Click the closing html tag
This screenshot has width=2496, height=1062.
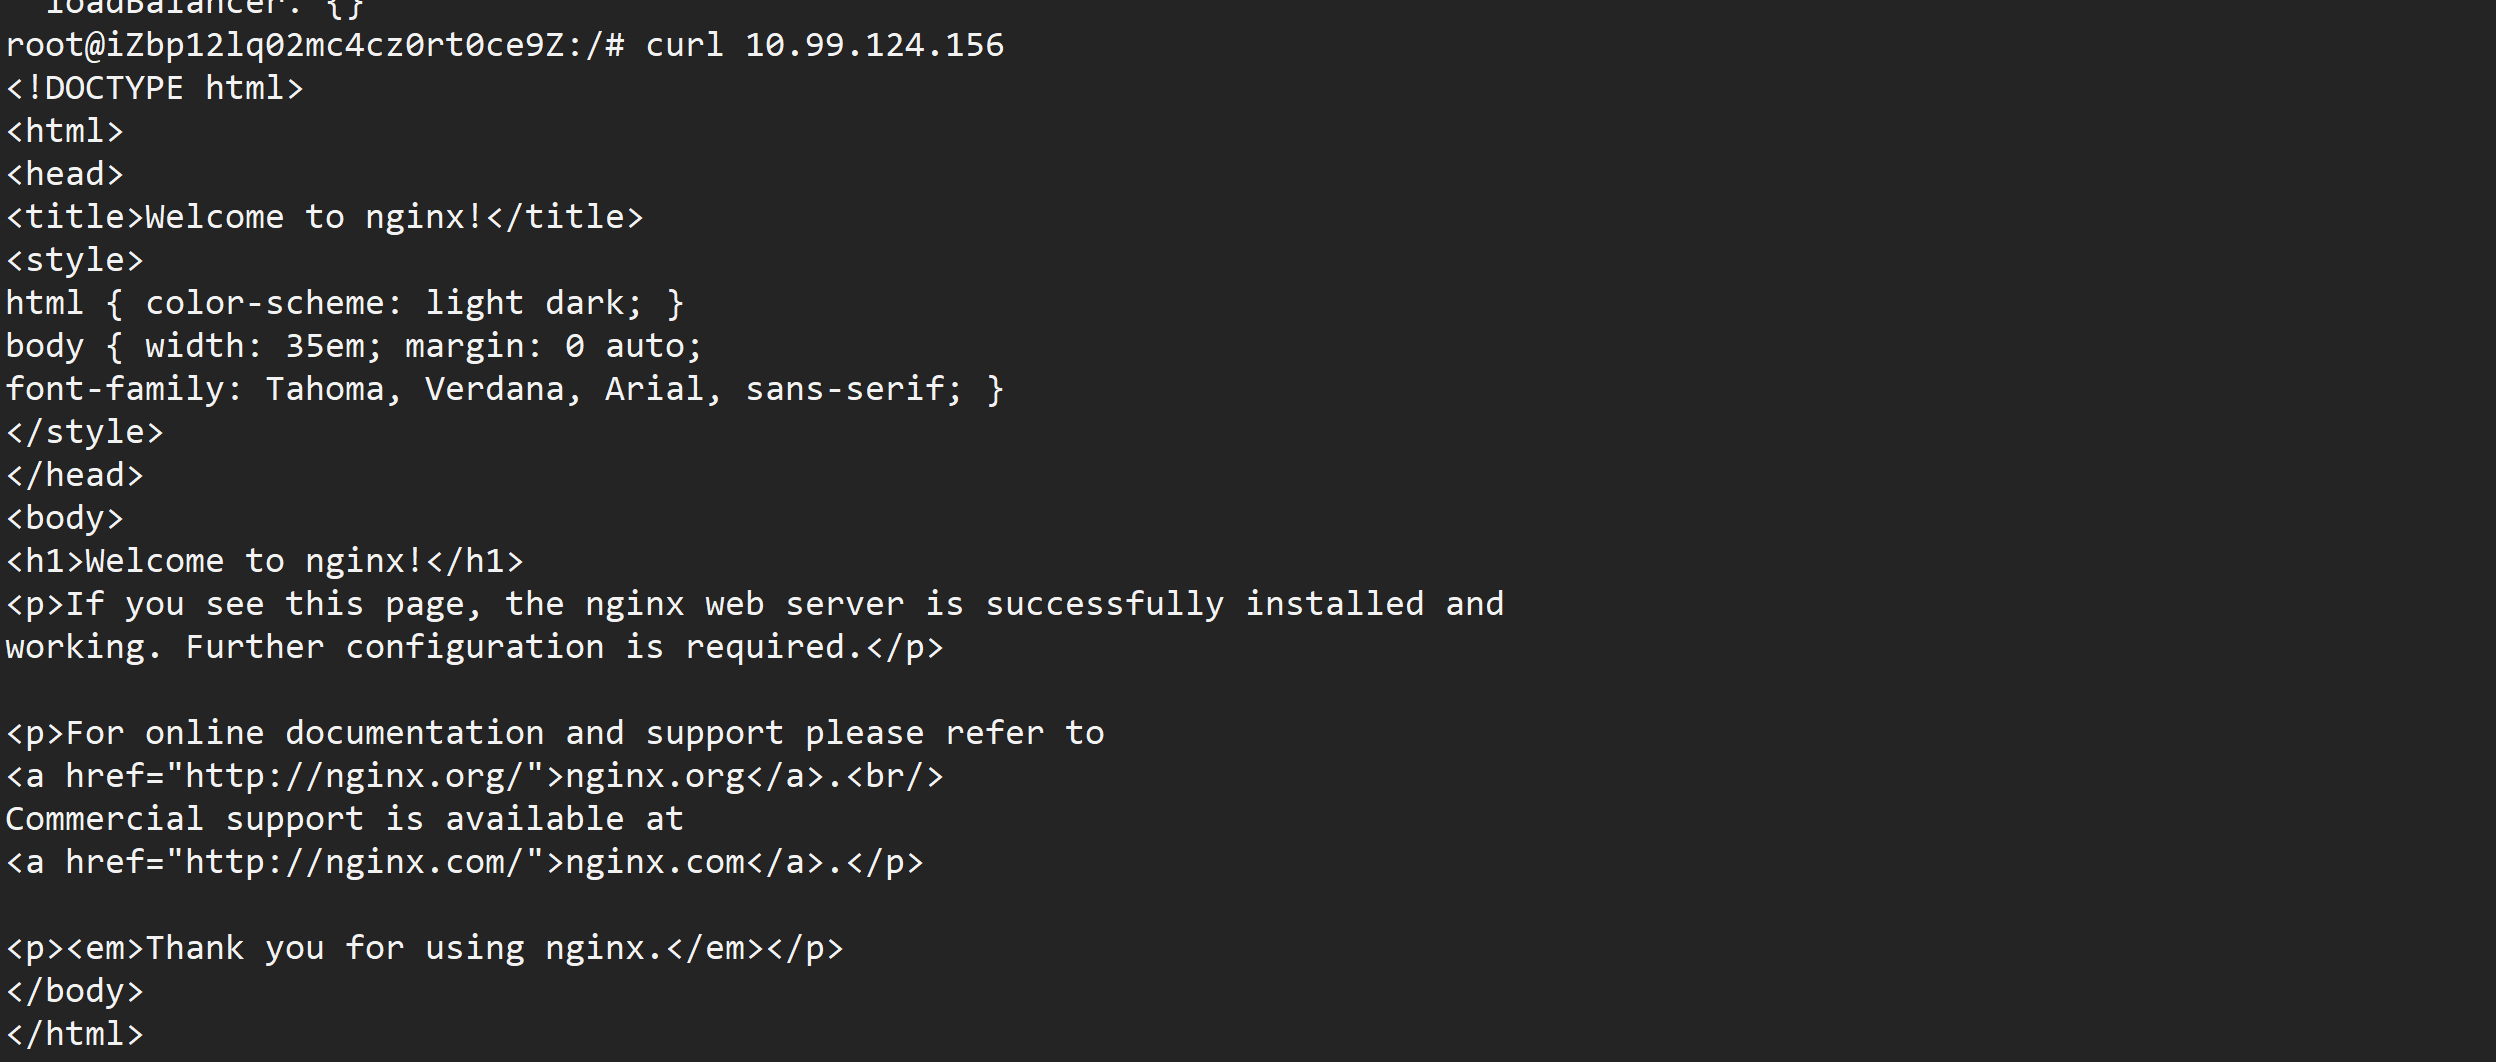(x=75, y=1034)
